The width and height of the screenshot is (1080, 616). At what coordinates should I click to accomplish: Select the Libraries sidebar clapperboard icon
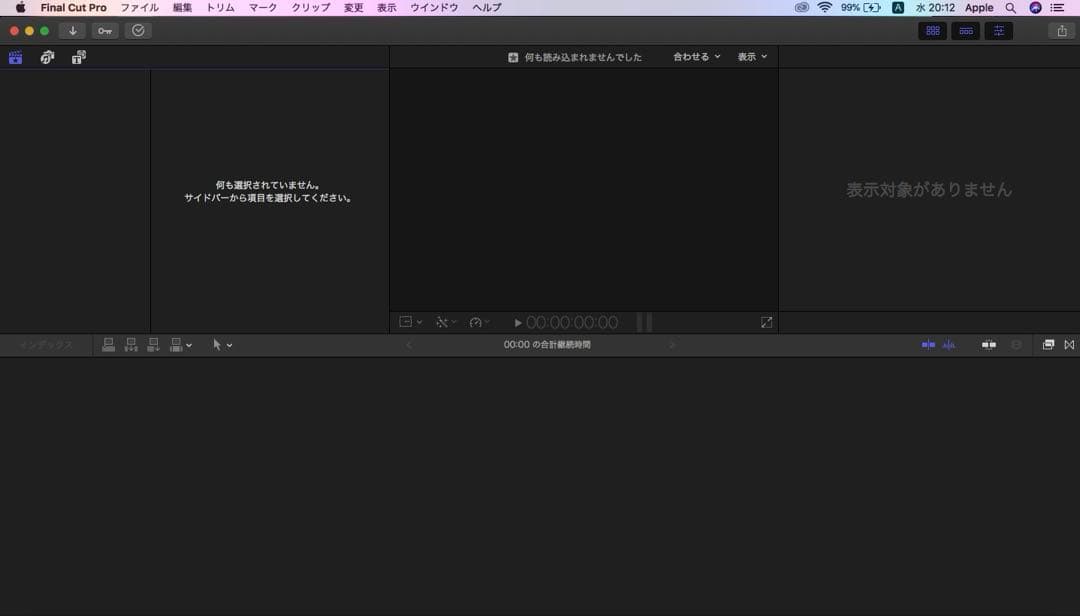[15, 58]
